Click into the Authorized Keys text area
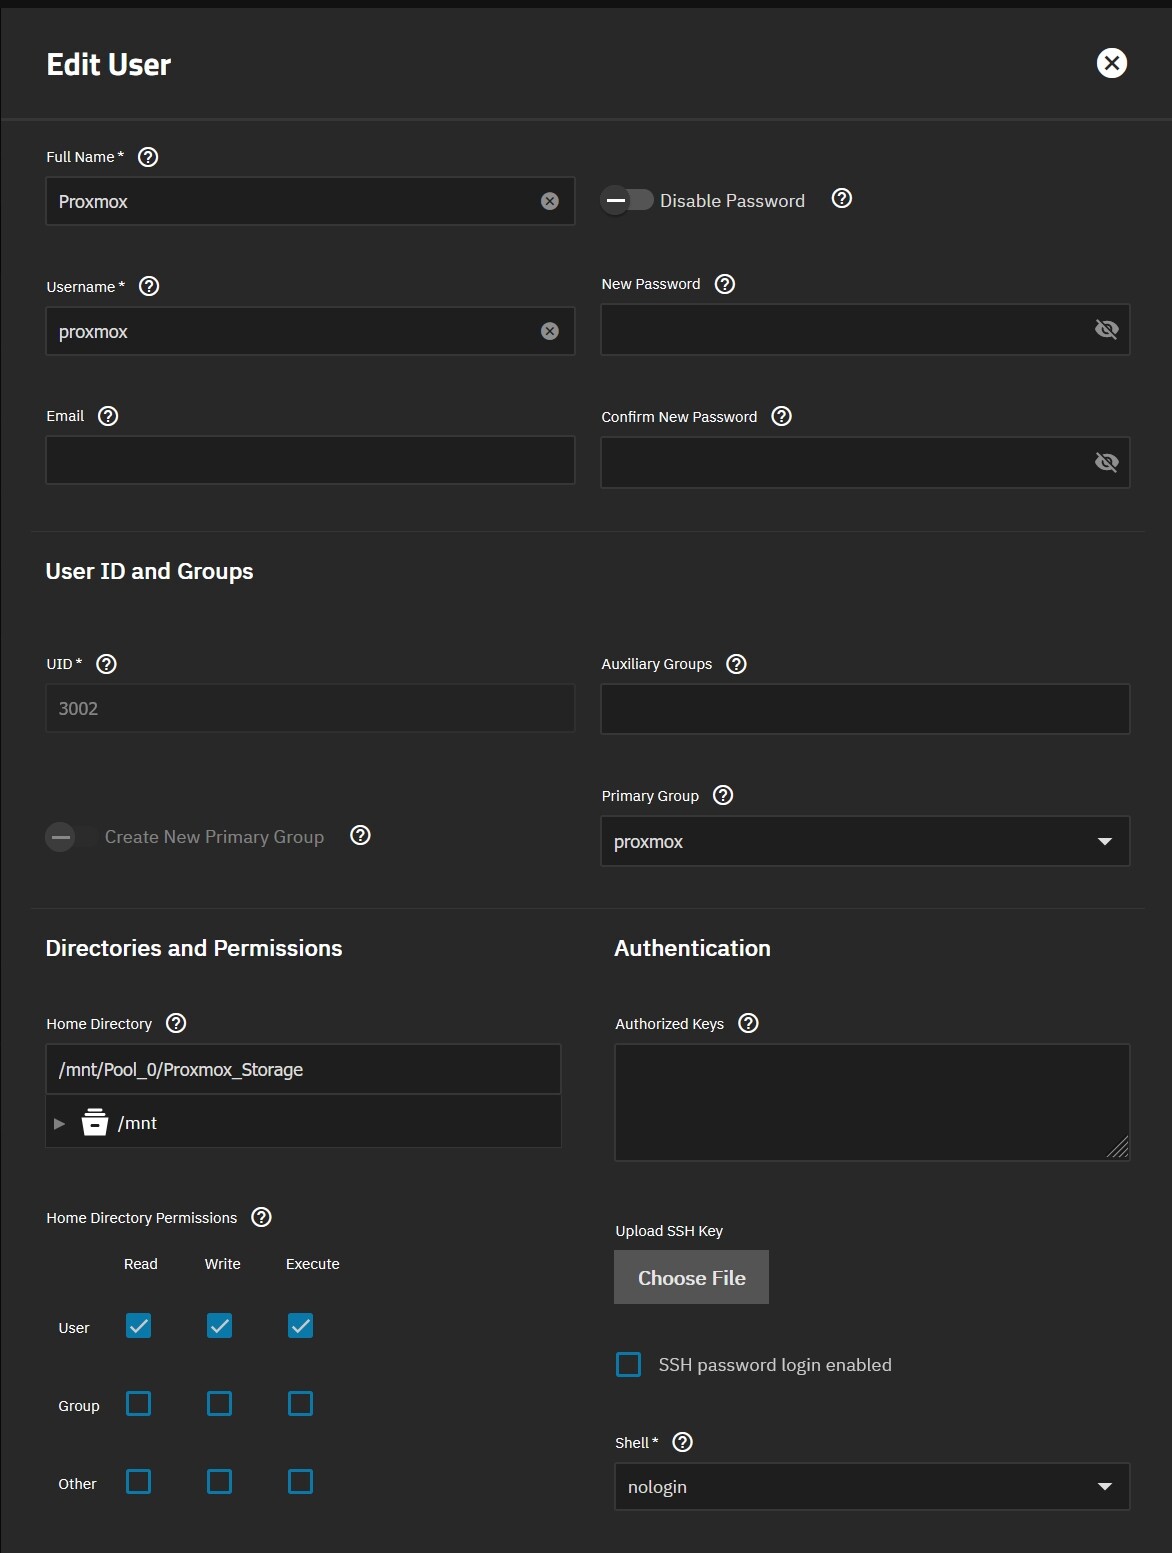The height and width of the screenshot is (1553, 1172). (872, 1102)
